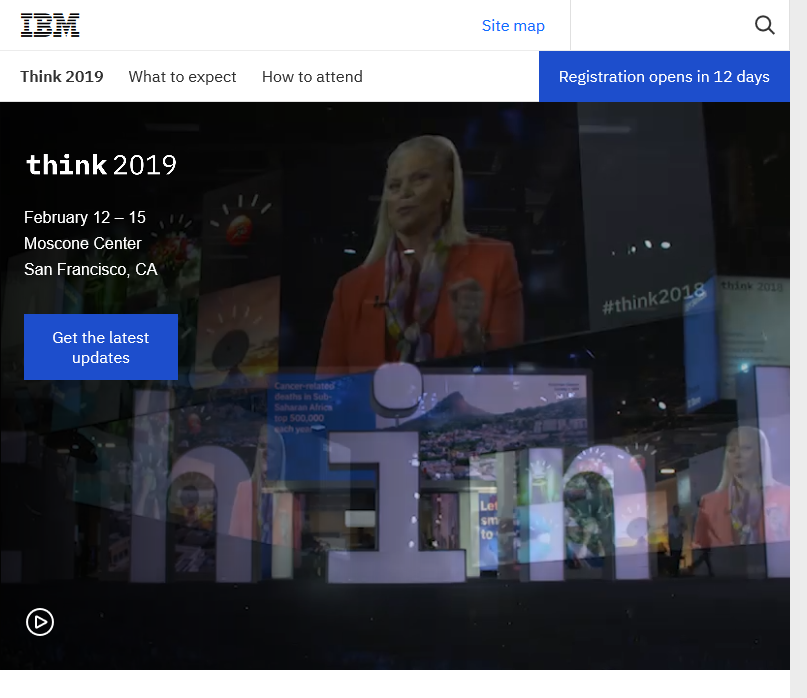Screen dimensions: 807x698
Task: Click the Get the latest updates button
Action: (101, 347)
